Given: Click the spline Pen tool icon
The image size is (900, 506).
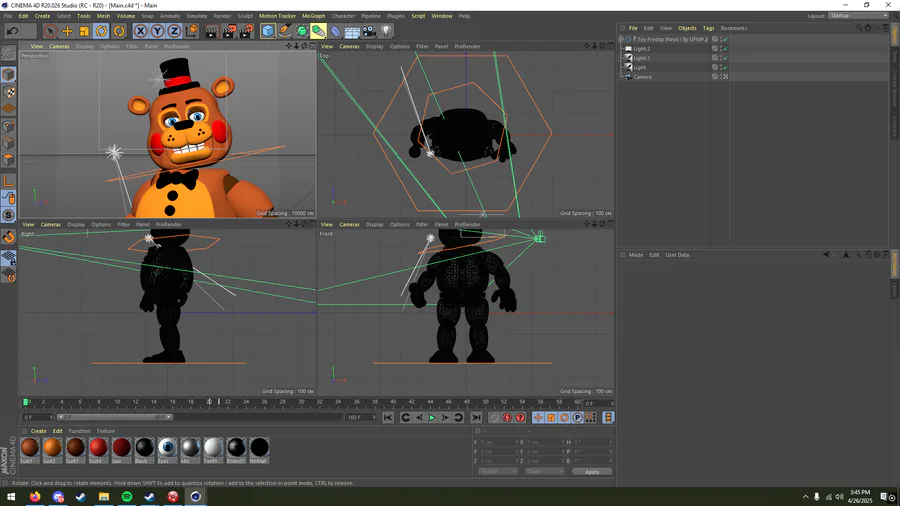Looking at the screenshot, I should (285, 31).
